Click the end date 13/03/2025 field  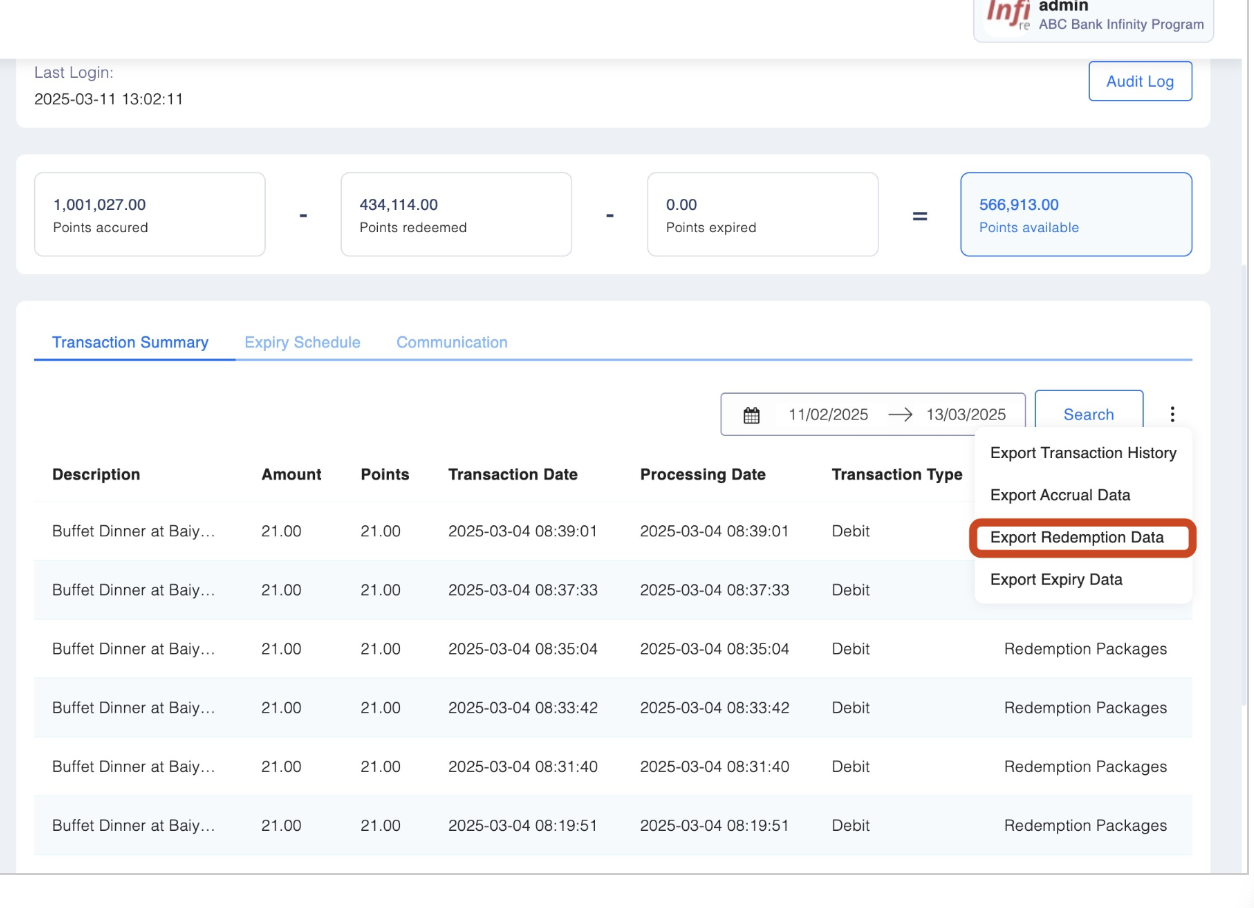966,415
